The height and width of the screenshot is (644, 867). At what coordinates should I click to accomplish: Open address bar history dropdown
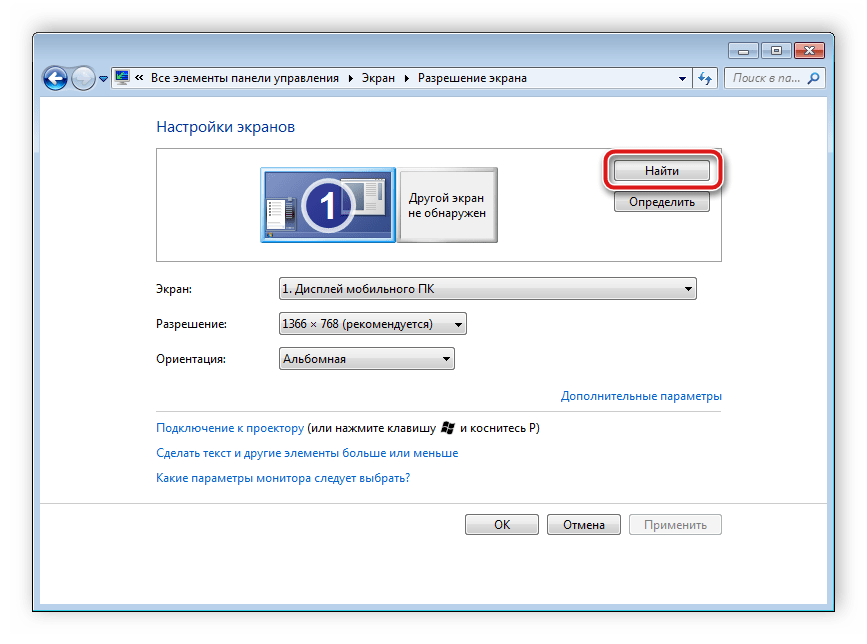click(682, 78)
